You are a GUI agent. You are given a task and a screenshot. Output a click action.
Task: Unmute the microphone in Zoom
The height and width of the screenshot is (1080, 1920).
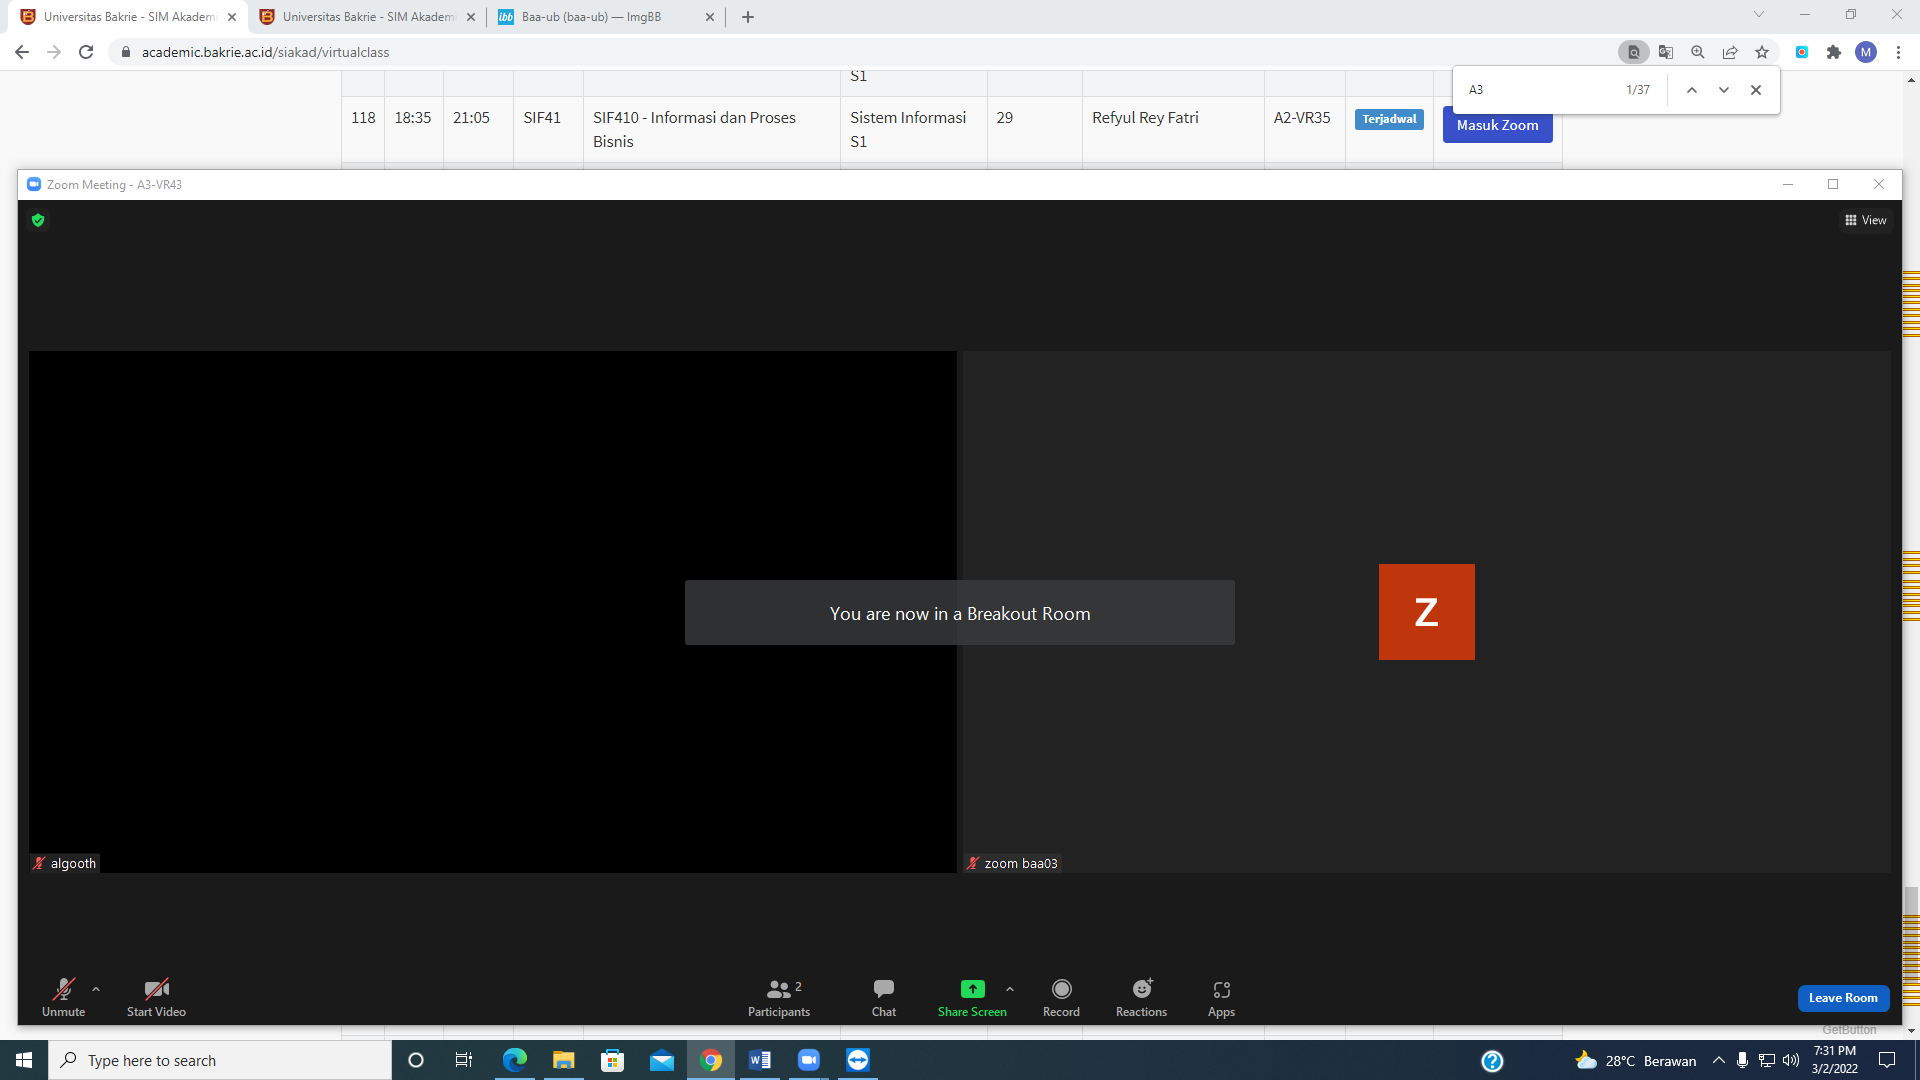pyautogui.click(x=63, y=997)
